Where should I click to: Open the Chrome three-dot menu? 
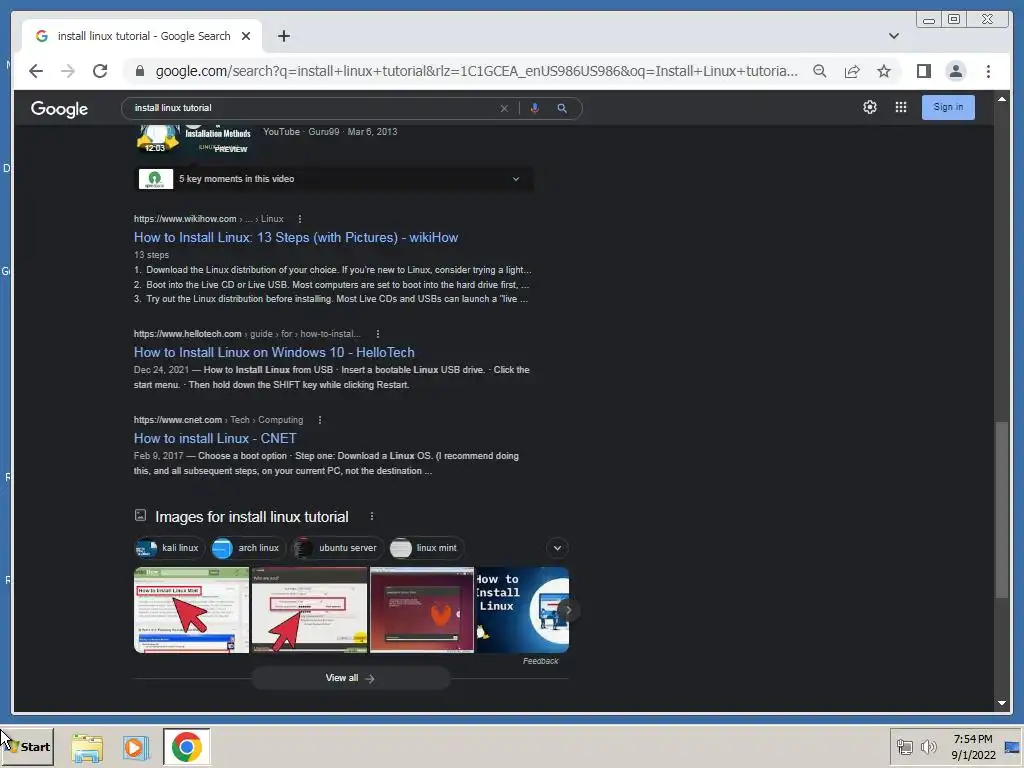(x=988, y=71)
